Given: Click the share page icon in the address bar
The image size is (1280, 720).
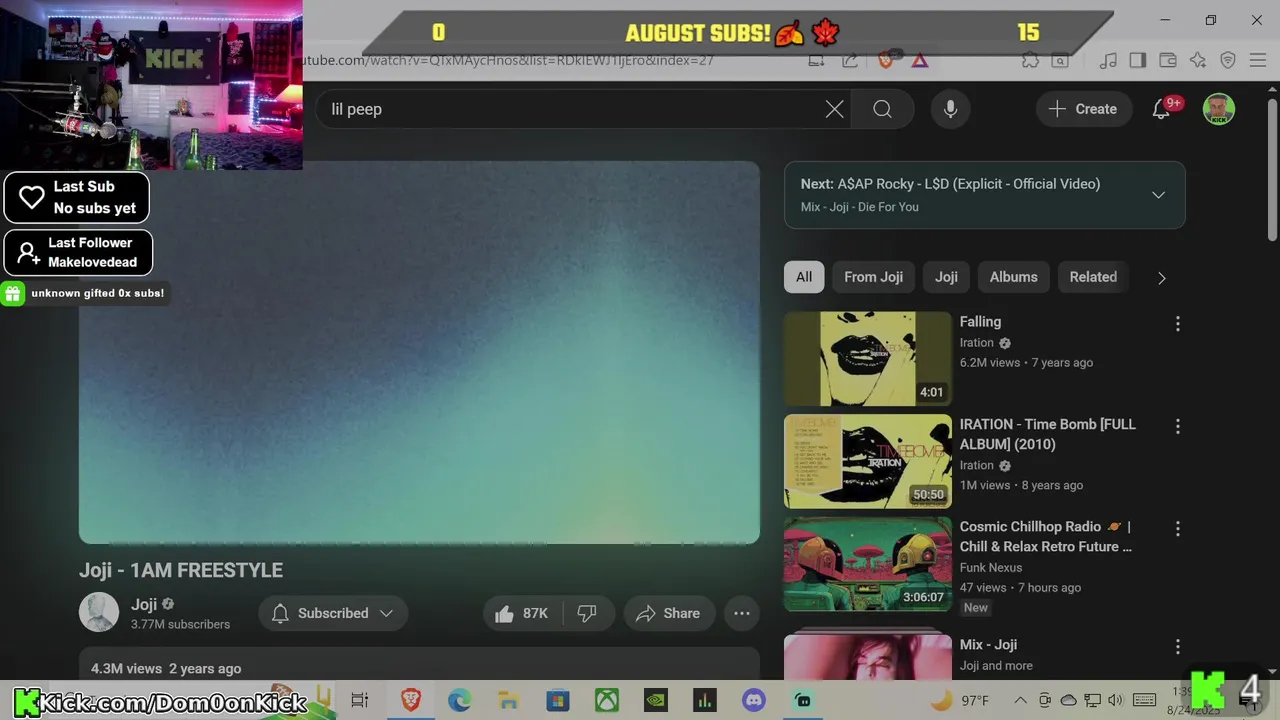Looking at the screenshot, I should (850, 60).
